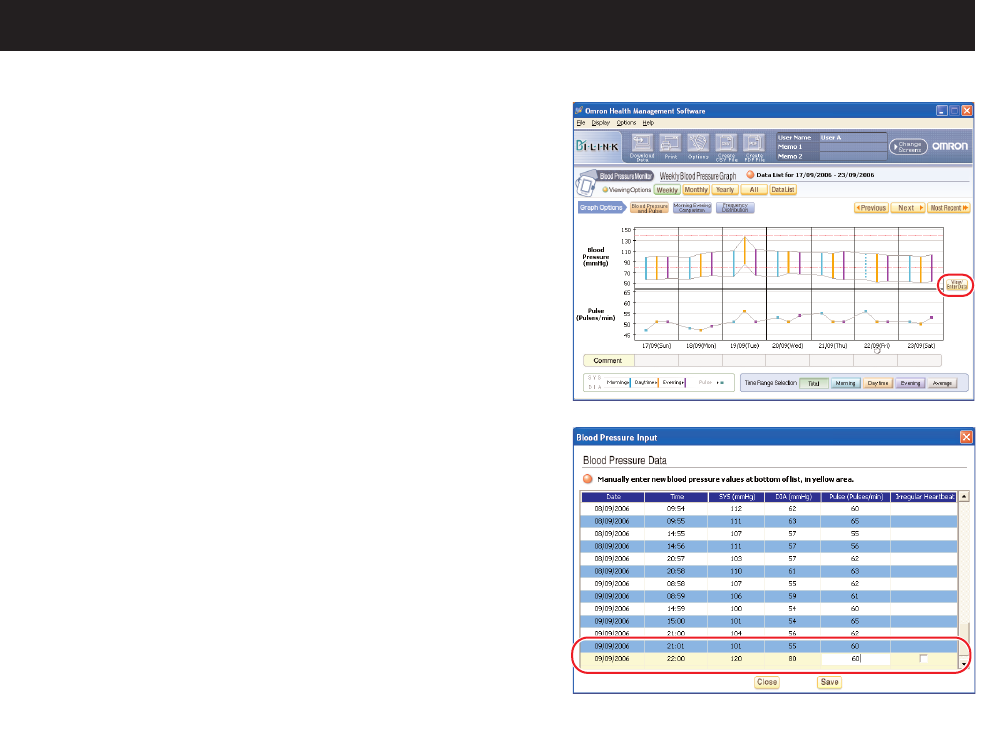Click the 19/09(Tue) date label on graph

[744, 346]
